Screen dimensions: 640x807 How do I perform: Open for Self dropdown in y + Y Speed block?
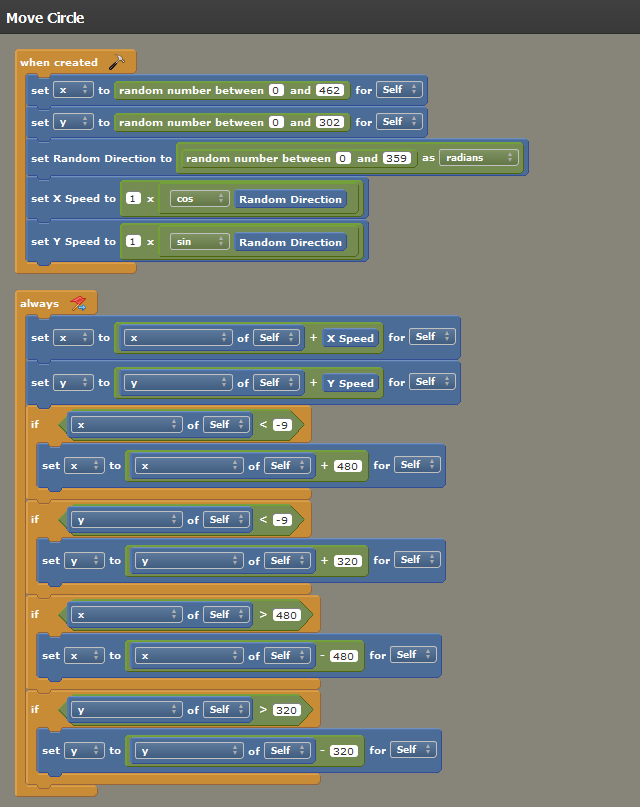tap(433, 381)
